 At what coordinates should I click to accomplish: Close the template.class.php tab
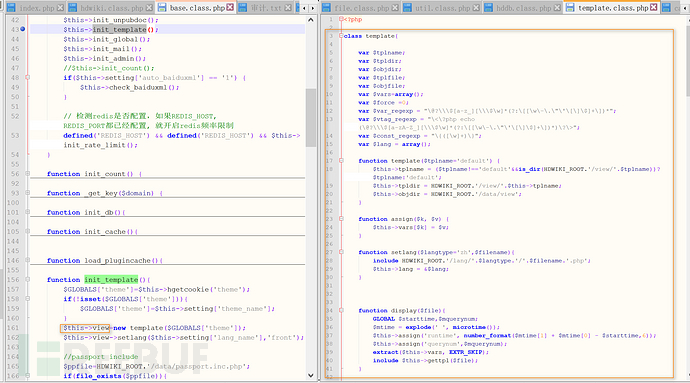654,7
